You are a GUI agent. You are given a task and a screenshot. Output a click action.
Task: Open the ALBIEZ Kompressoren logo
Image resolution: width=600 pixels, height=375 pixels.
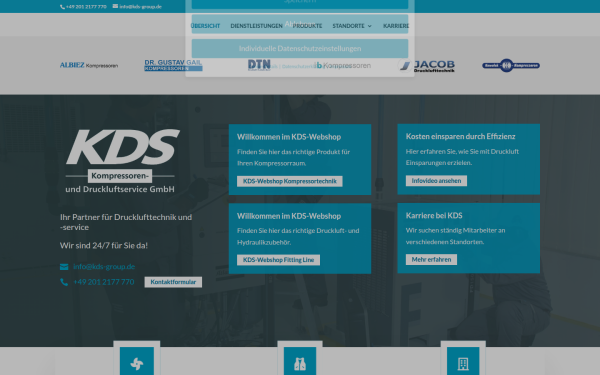[89, 65]
